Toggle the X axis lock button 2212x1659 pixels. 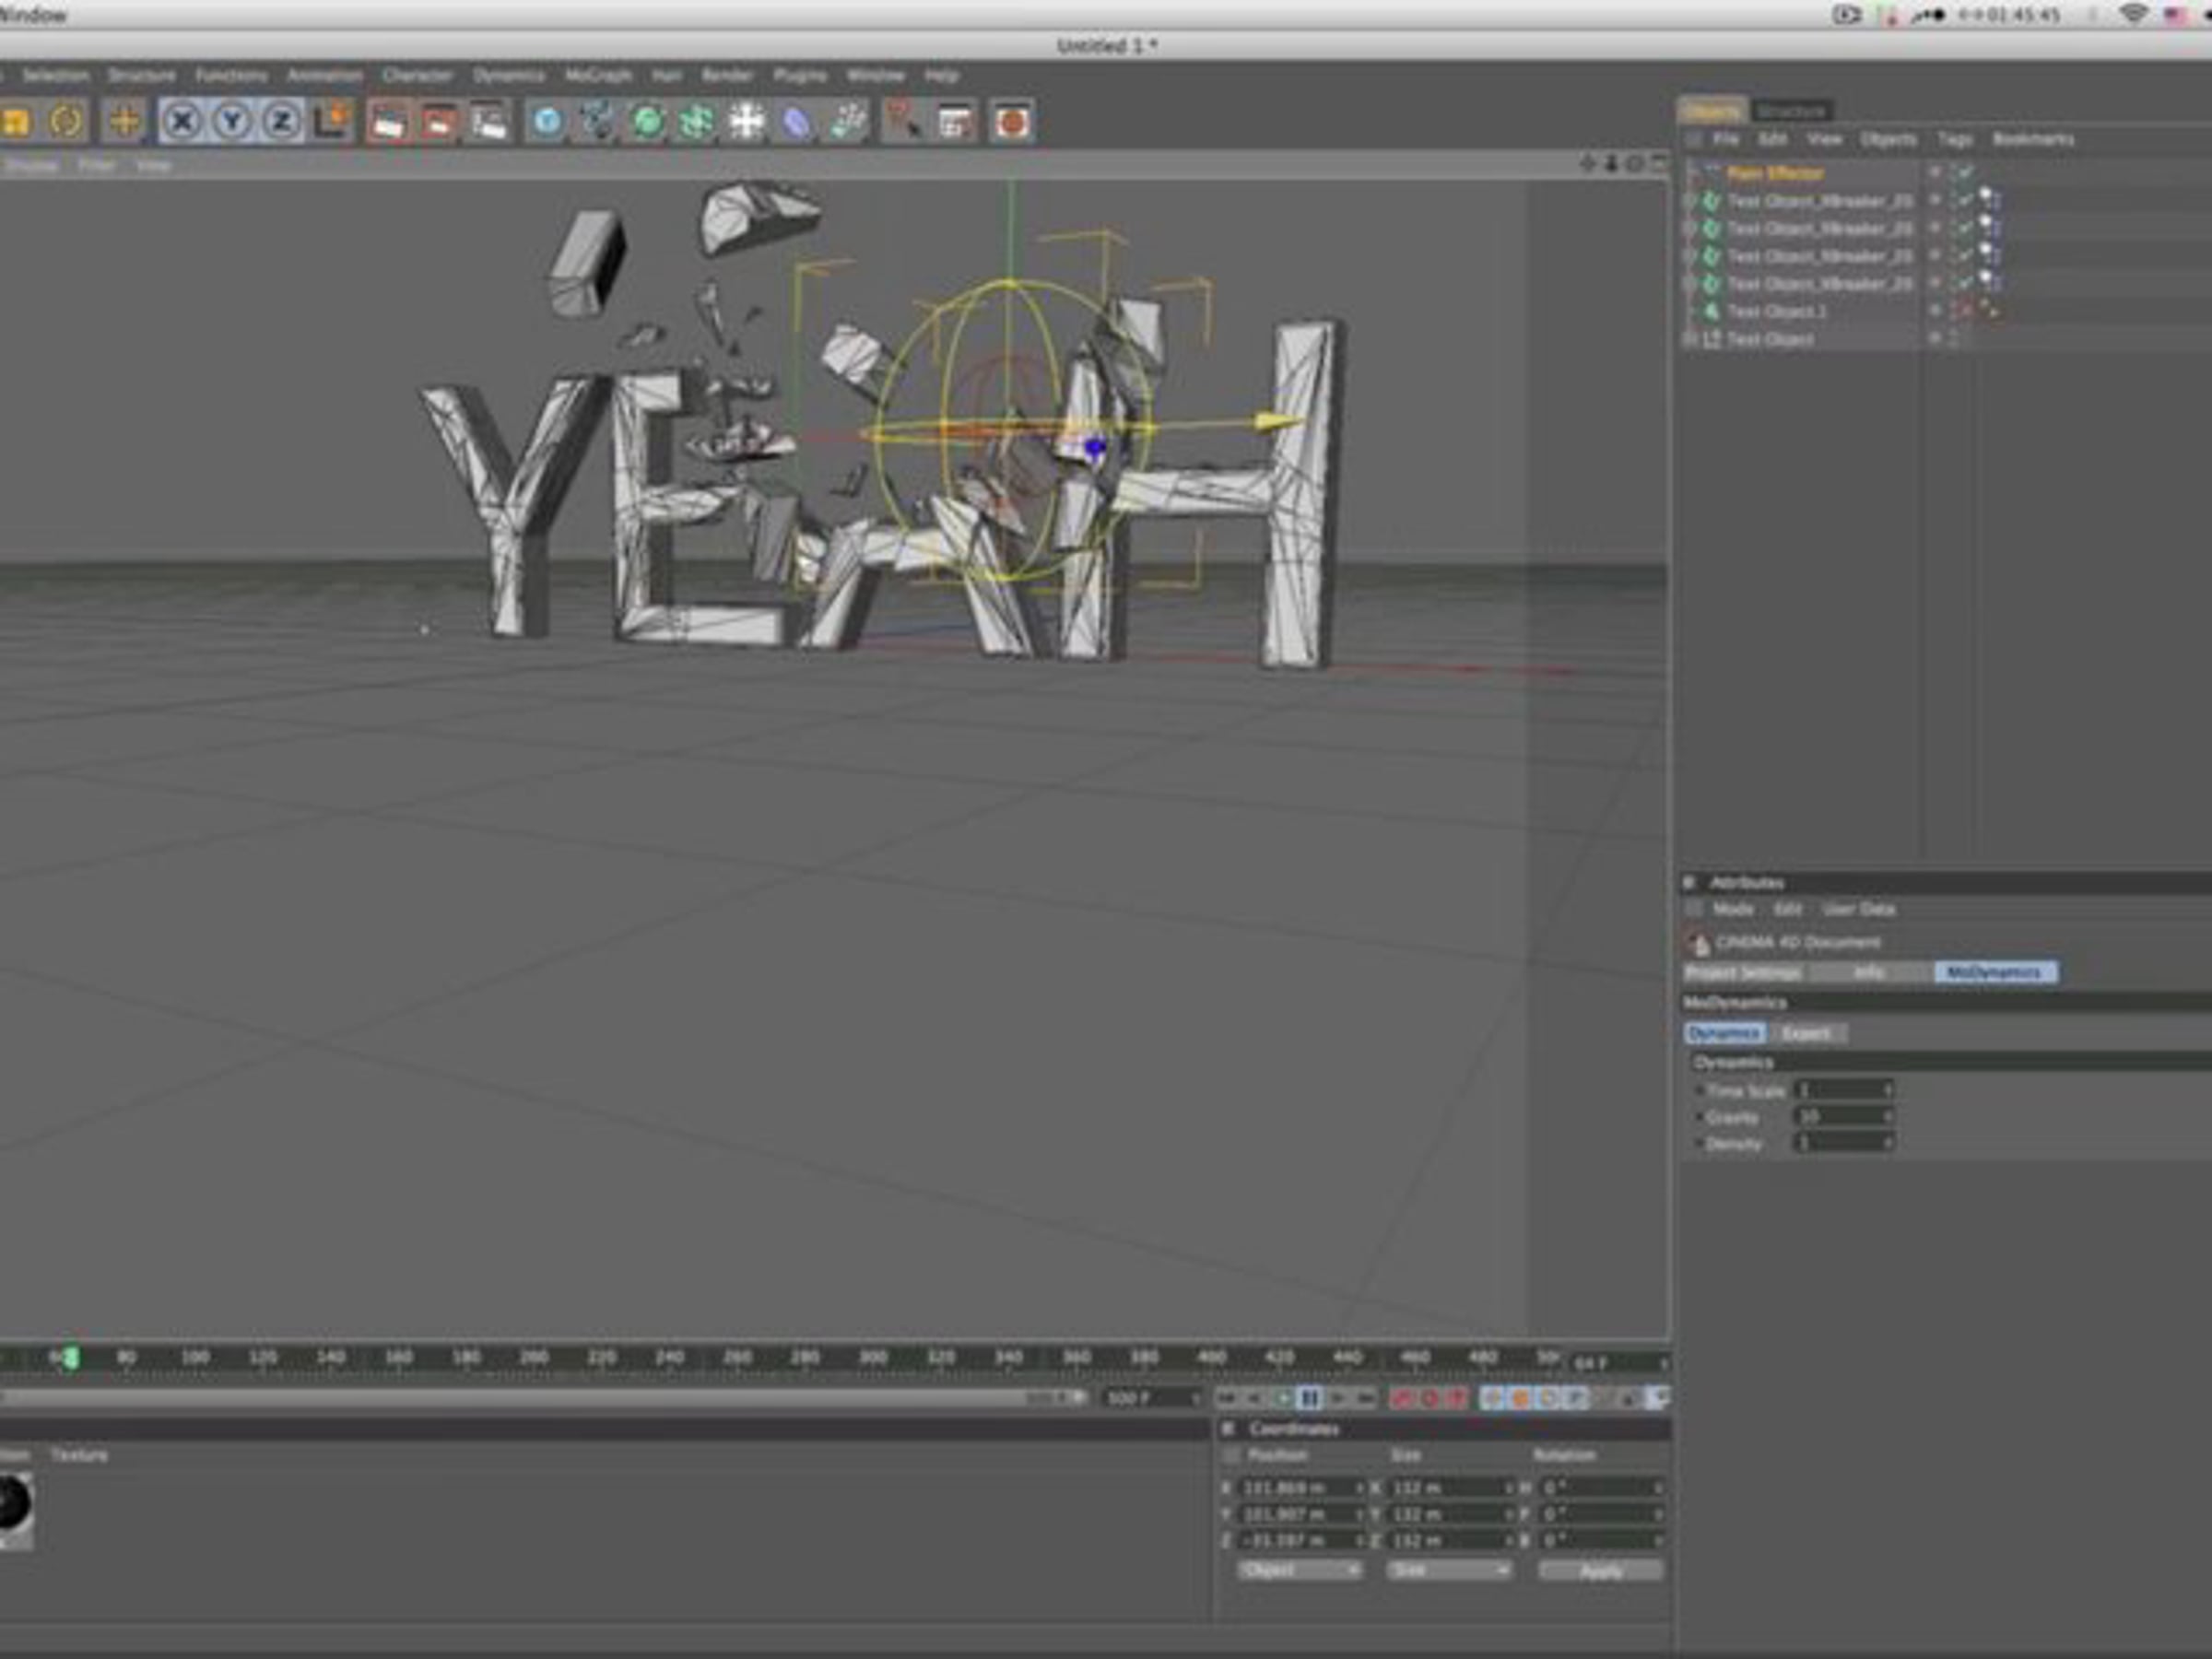tap(181, 122)
